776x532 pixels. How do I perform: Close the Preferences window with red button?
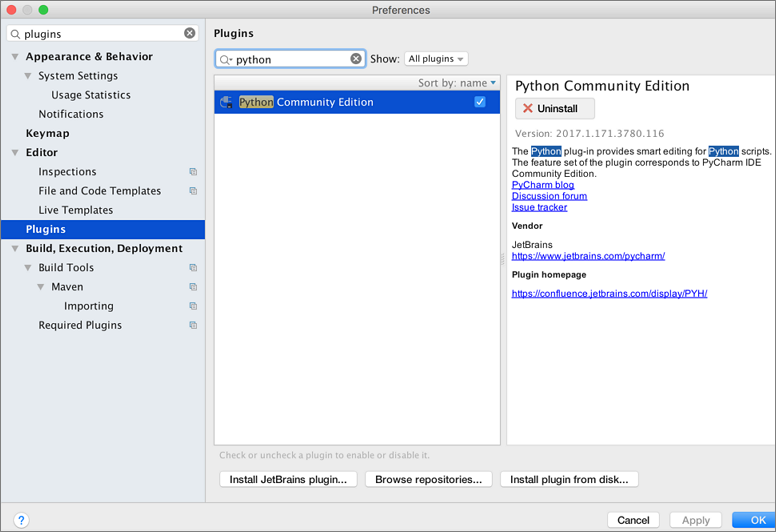11,9
